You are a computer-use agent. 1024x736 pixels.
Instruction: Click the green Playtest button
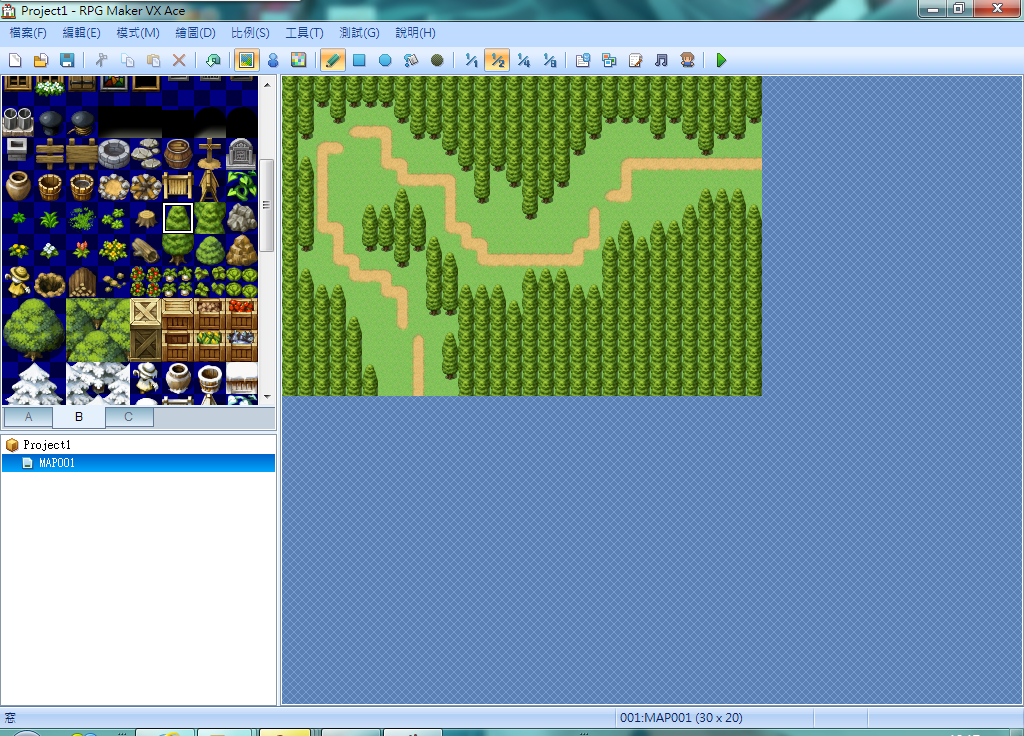tap(721, 61)
